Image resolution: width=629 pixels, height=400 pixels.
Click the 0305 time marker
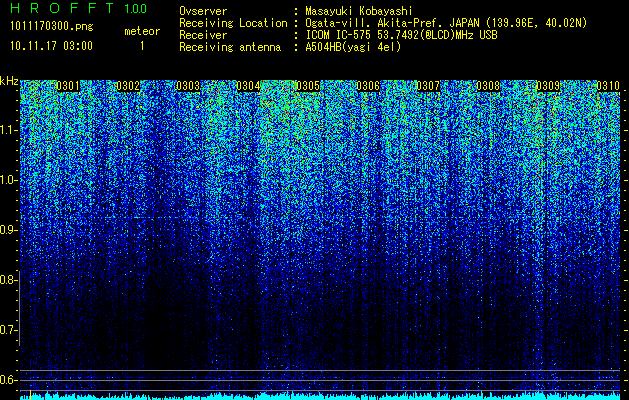(x=308, y=86)
